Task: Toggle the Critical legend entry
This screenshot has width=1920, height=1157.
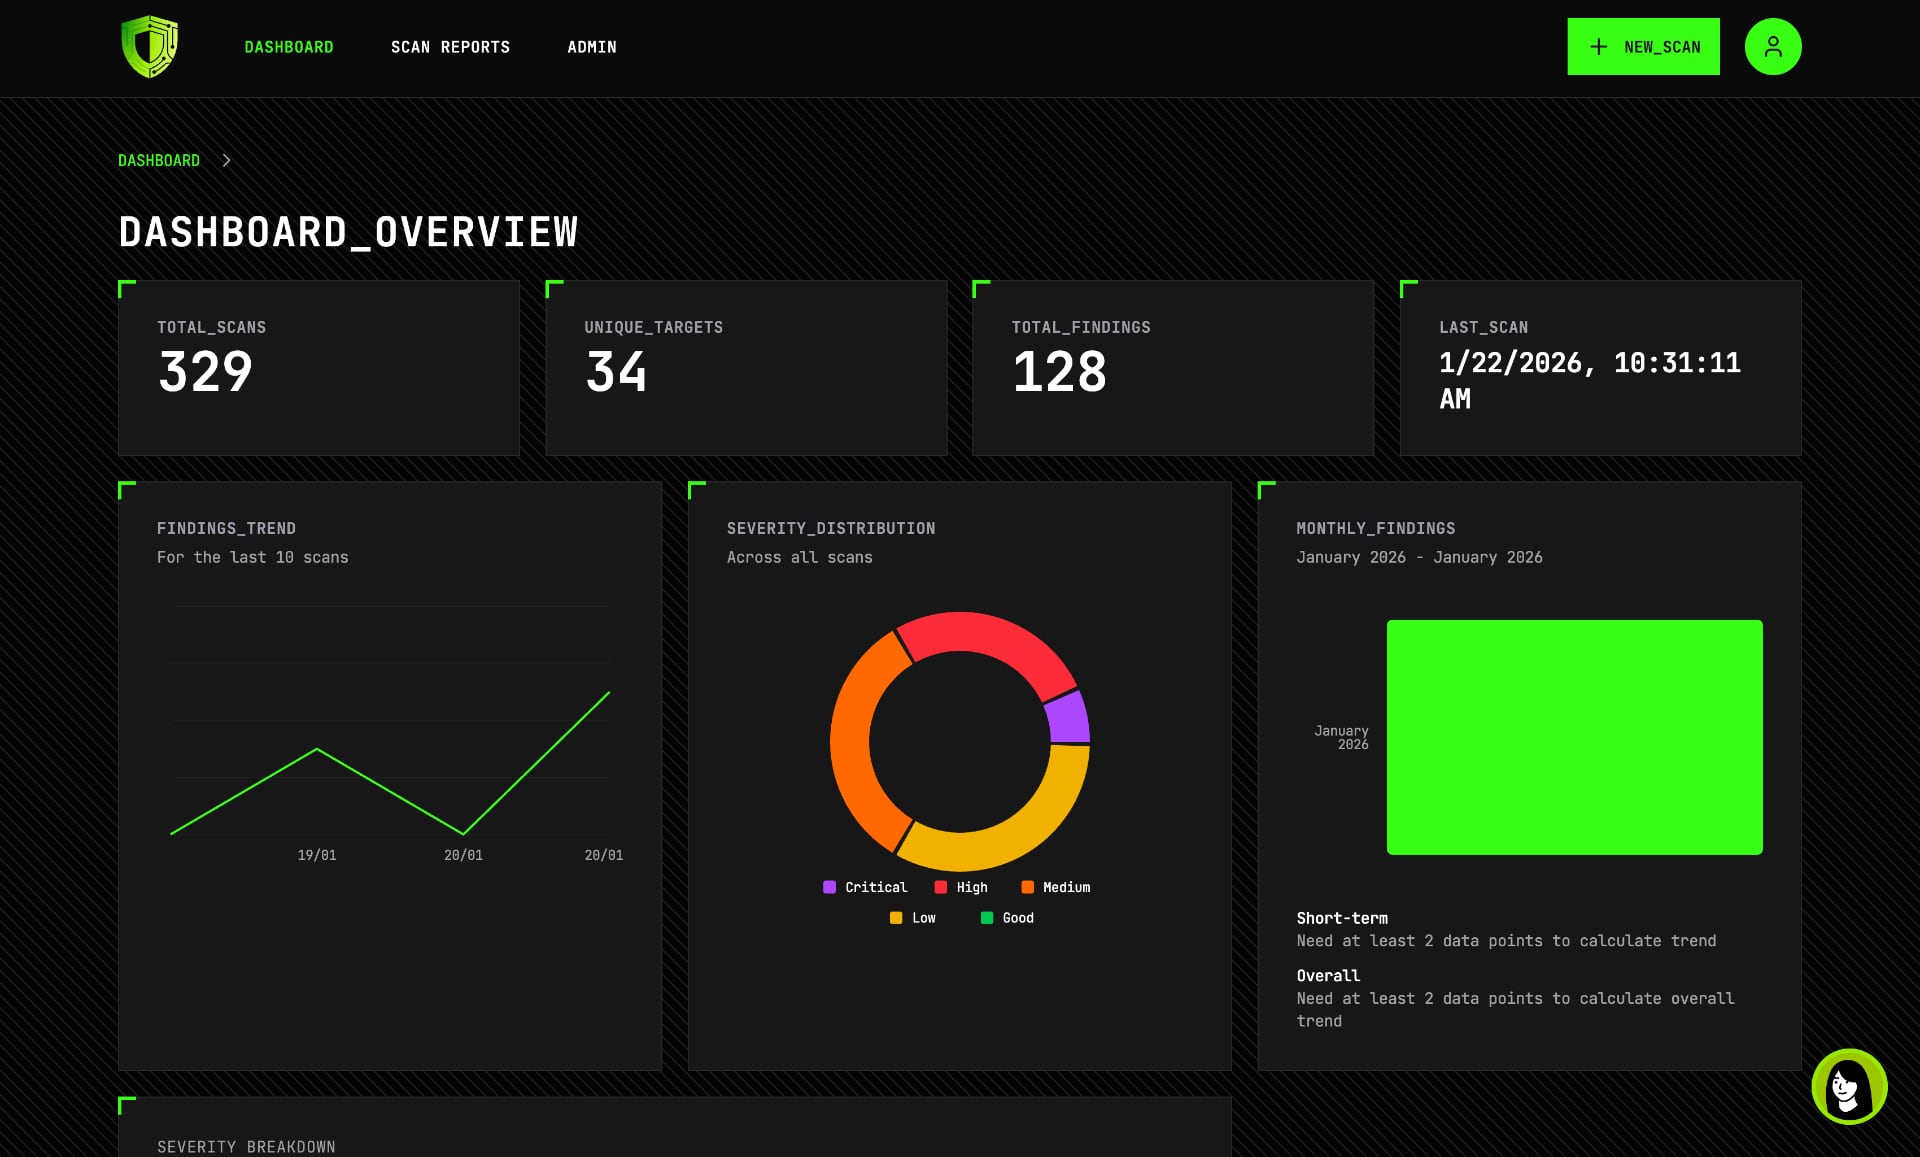Action: point(866,887)
